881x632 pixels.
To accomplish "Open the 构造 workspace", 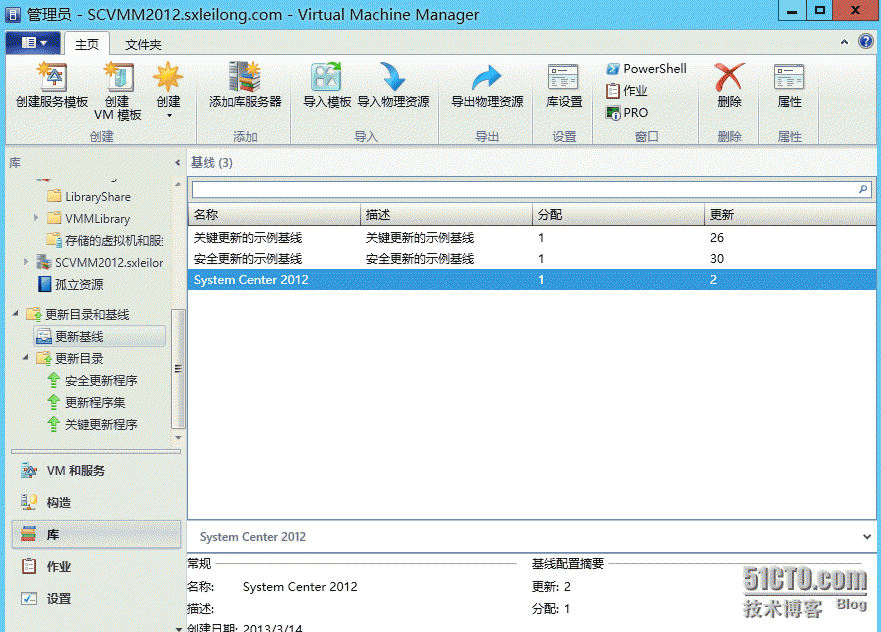I will point(96,502).
